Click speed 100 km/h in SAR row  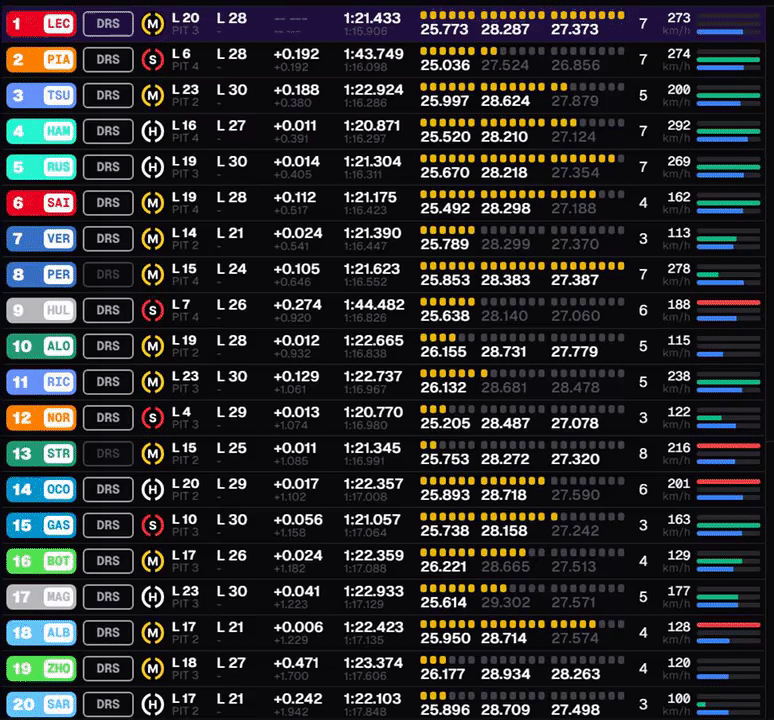coord(679,699)
